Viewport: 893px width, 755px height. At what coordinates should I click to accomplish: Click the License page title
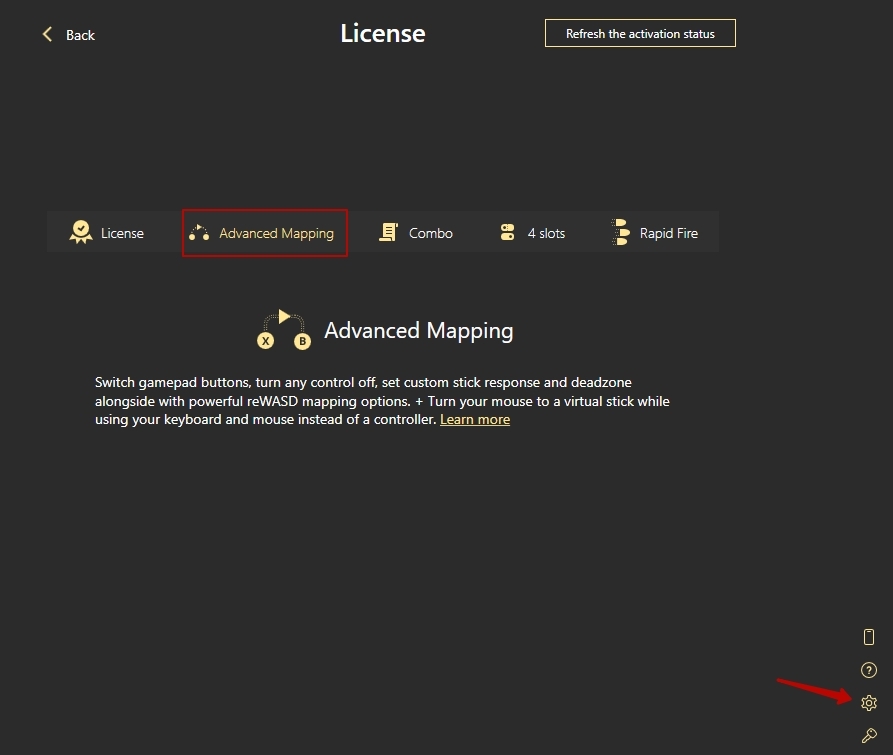383,33
